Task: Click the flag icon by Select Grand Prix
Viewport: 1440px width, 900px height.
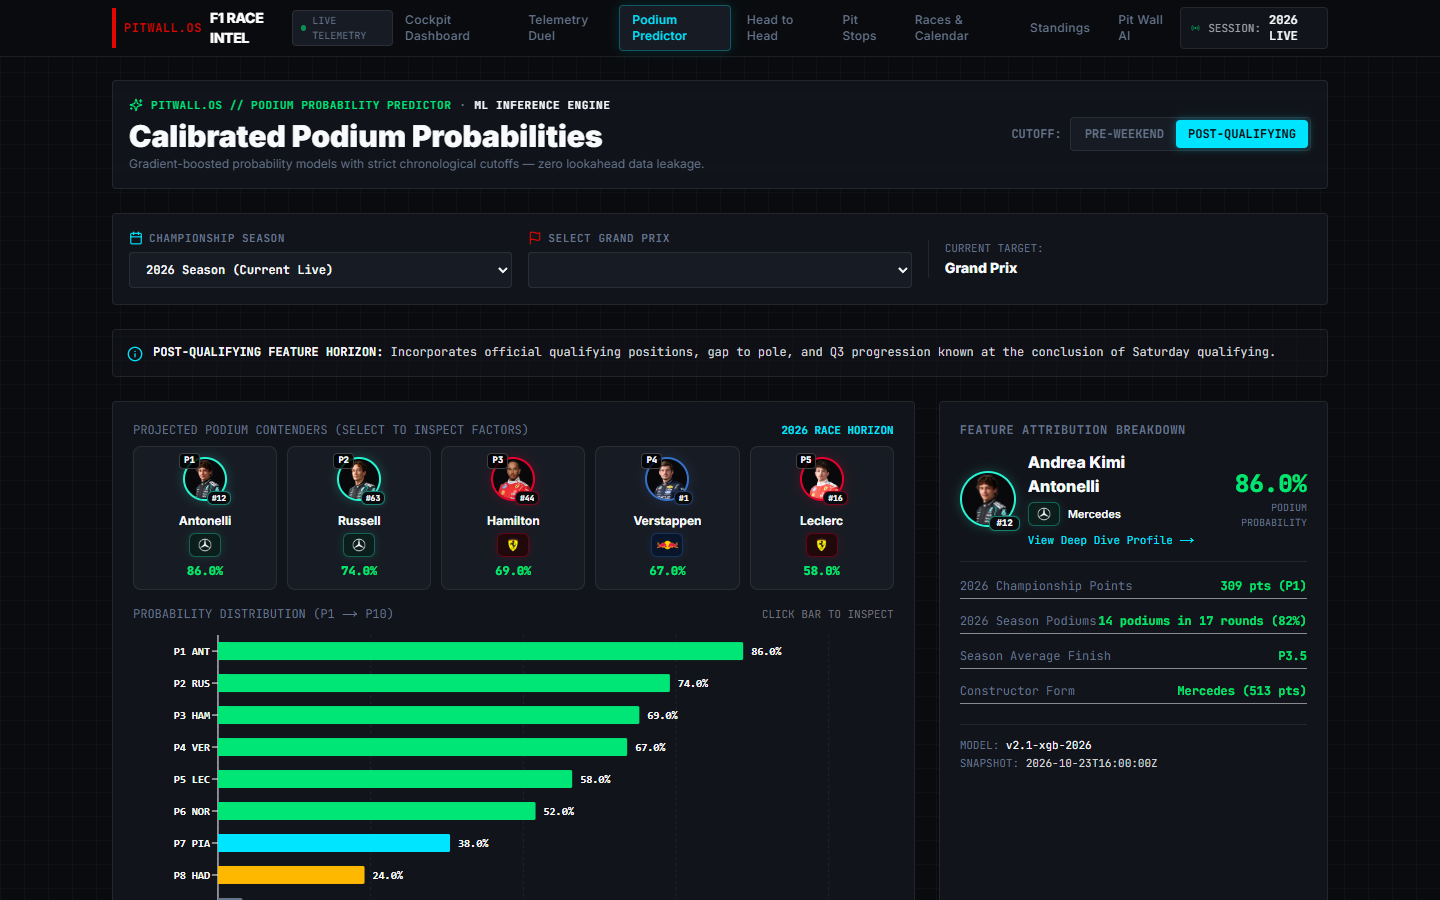Action: click(535, 238)
